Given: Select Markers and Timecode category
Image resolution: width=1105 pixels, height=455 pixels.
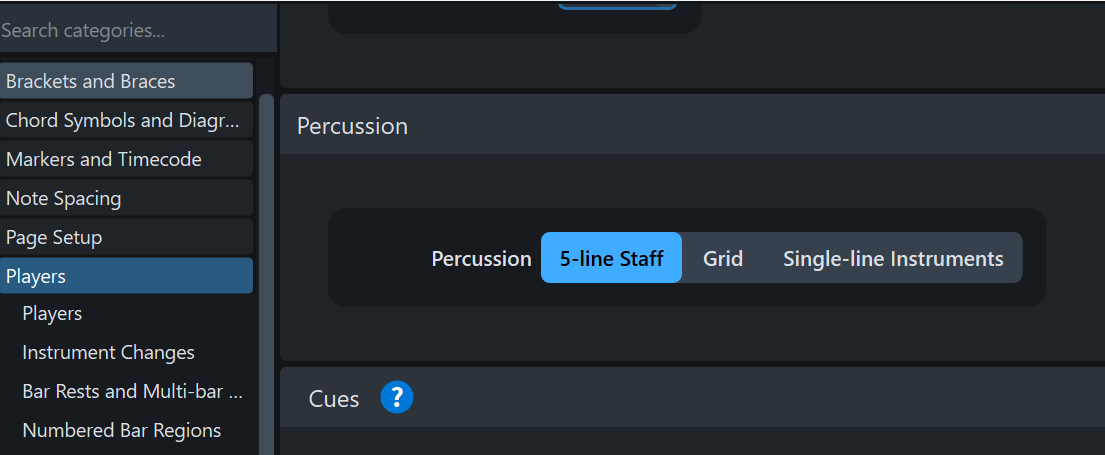Looking at the screenshot, I should click(126, 159).
